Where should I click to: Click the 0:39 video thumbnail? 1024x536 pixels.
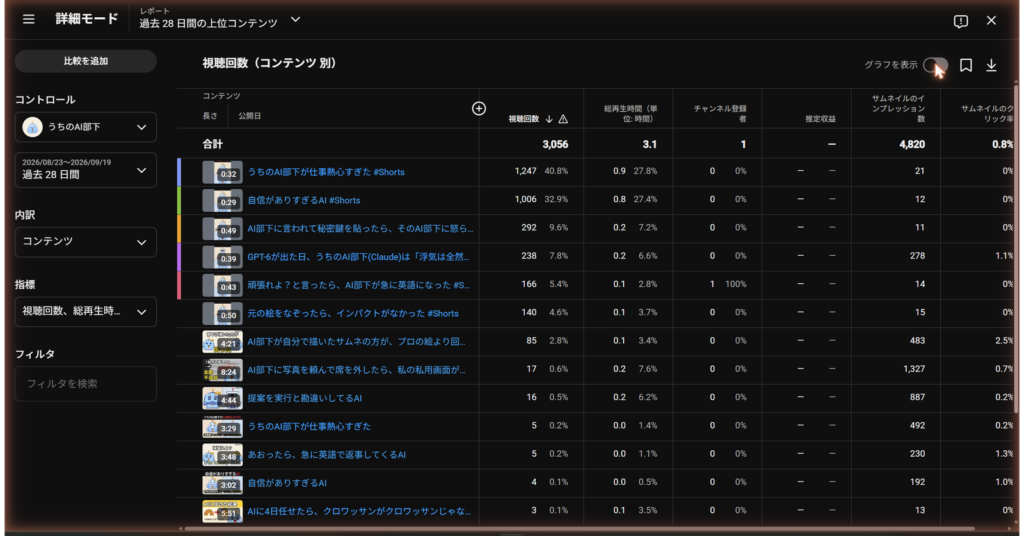click(x=222, y=257)
